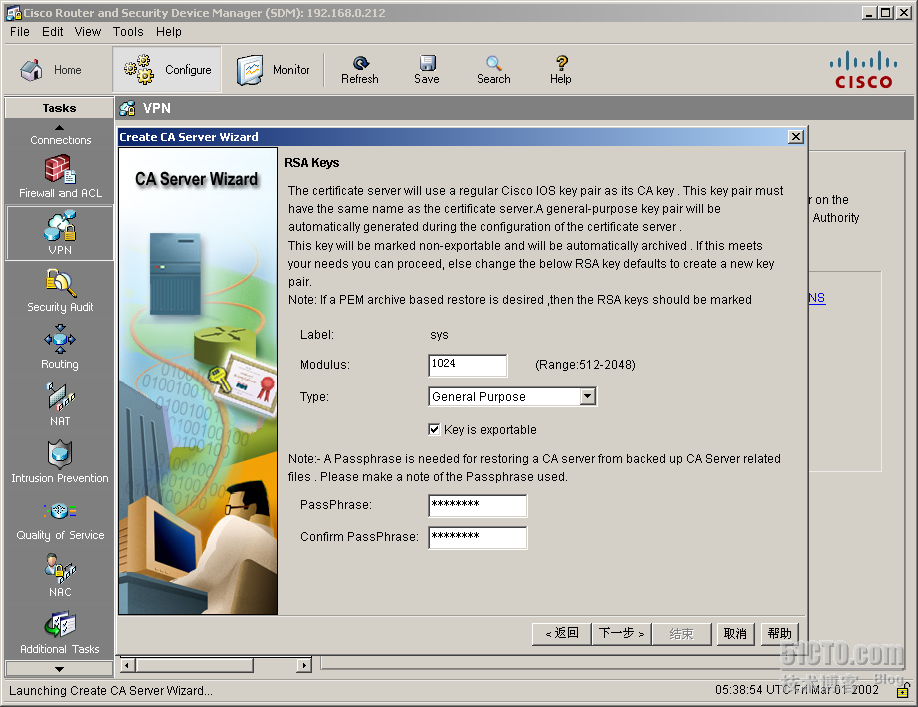918x707 pixels.
Task: Open Quality of Service task
Action: click(x=60, y=519)
